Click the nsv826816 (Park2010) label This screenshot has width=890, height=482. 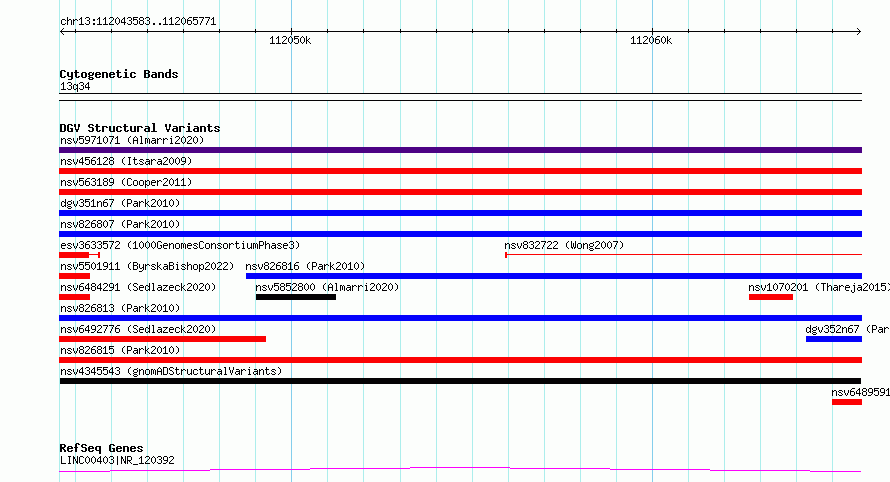point(305,266)
